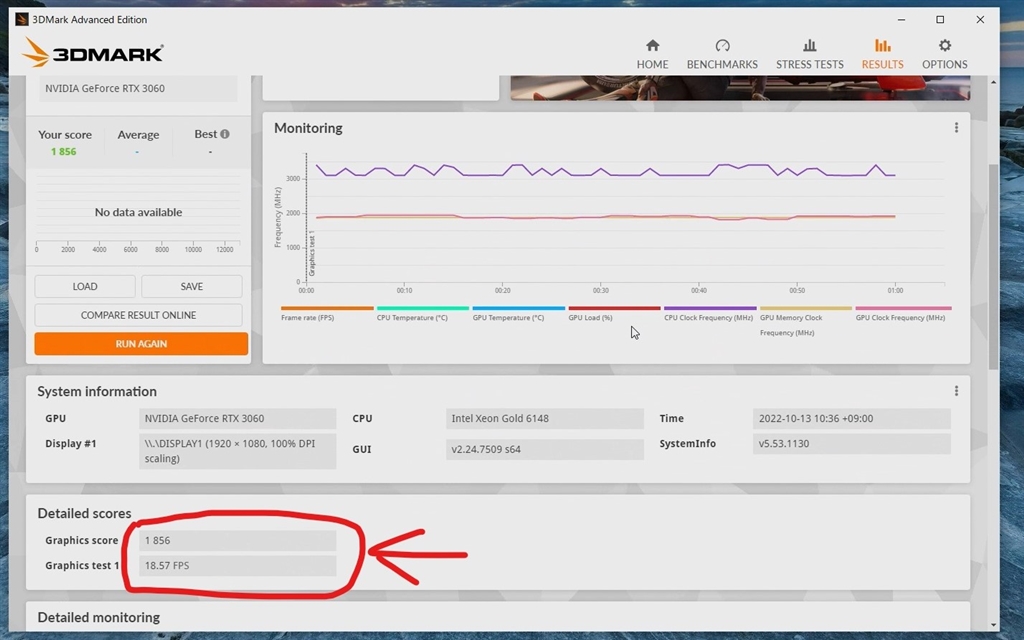Click the 3DMark logo
This screenshot has width=1024, height=640.
coord(93,52)
